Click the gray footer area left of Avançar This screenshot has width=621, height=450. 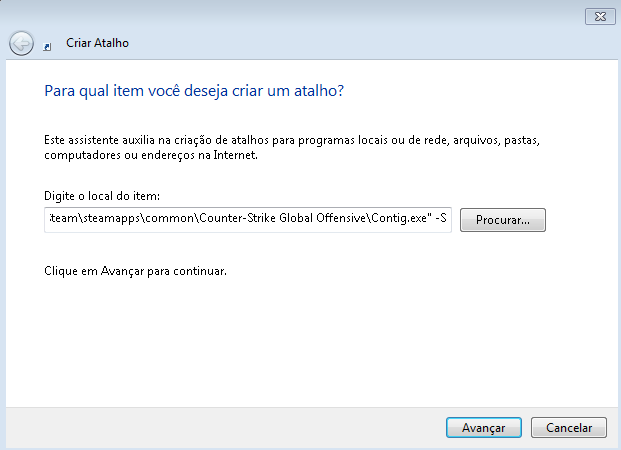point(220,427)
